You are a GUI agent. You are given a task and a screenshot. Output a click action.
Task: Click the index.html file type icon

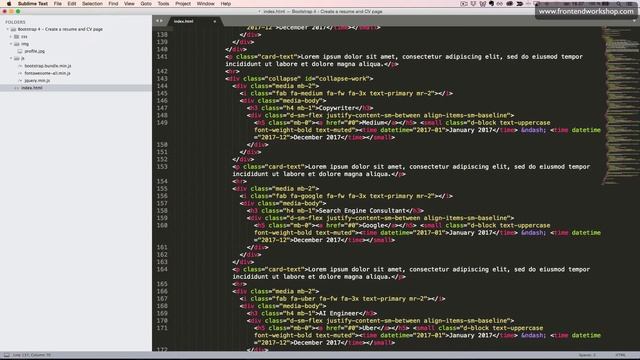(17, 88)
